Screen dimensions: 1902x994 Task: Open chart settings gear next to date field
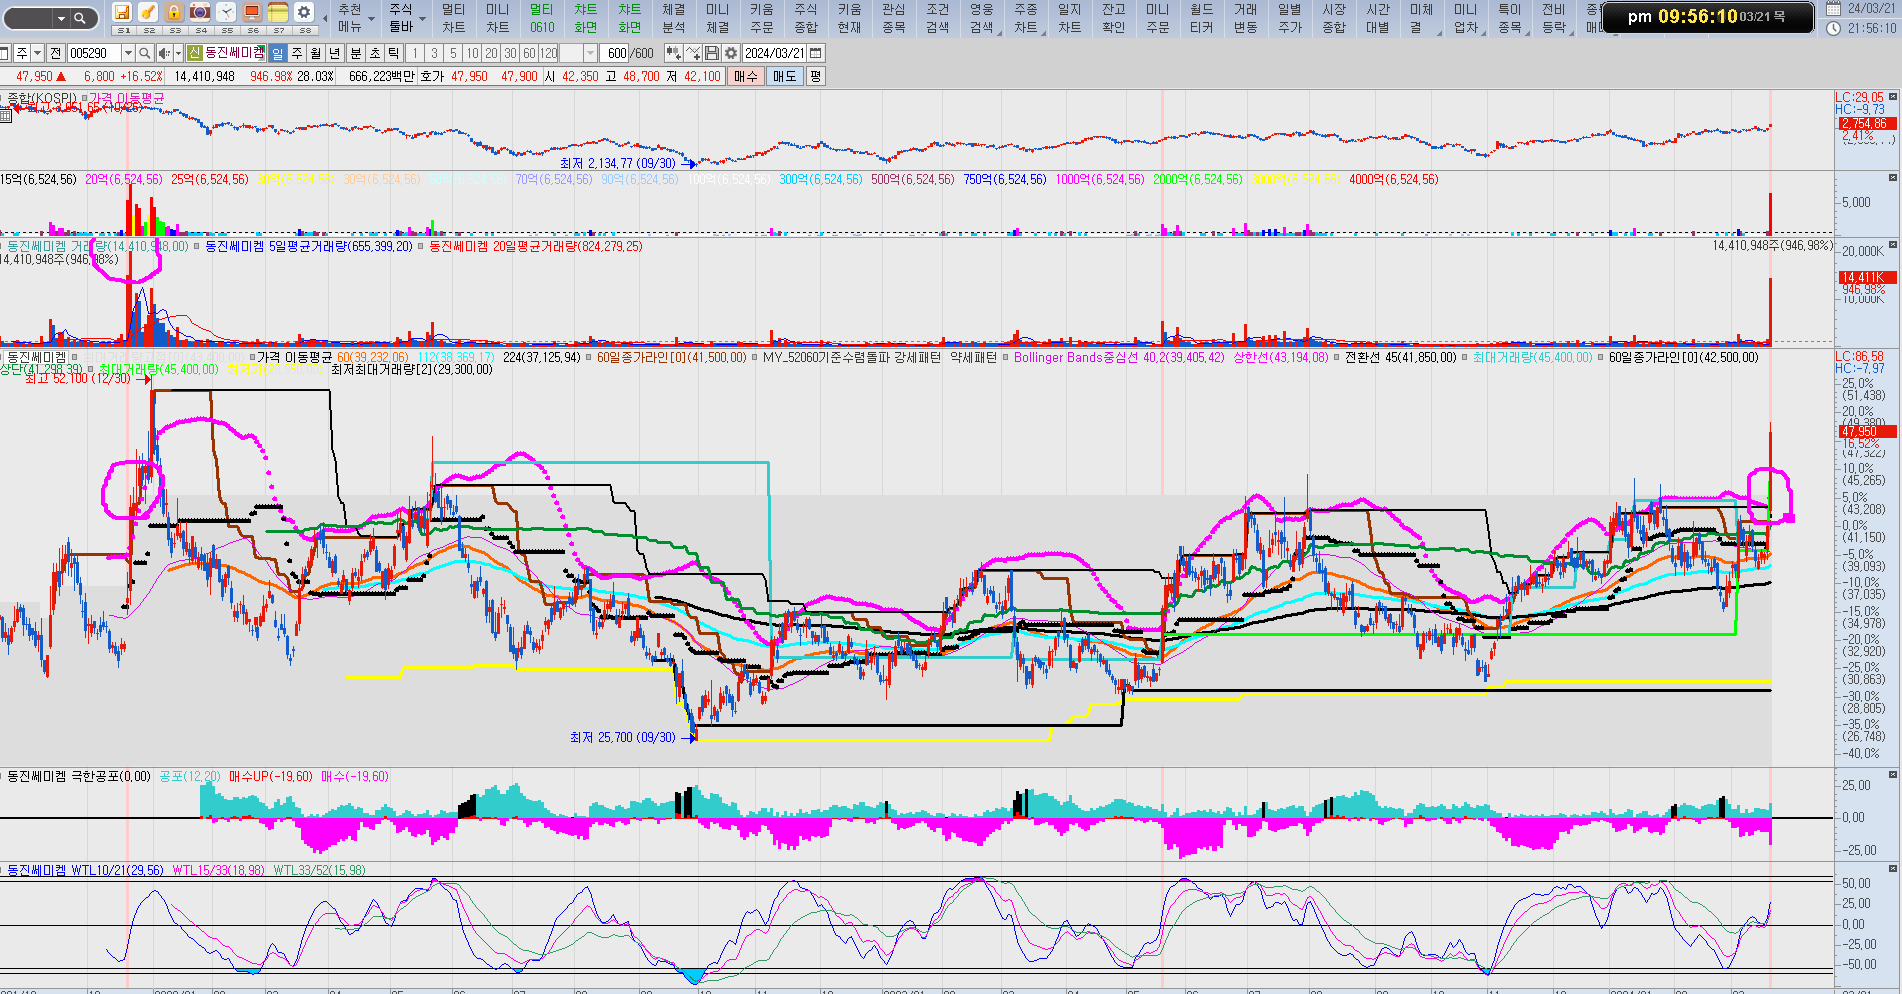731,53
